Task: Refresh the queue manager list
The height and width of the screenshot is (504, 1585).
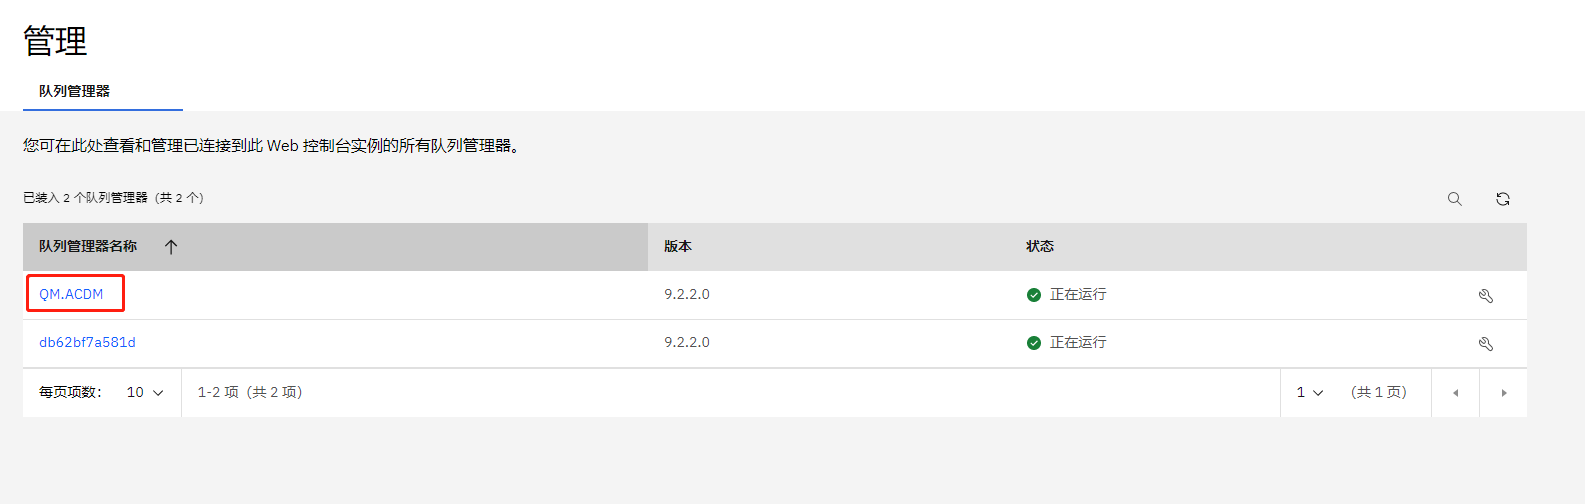Action: pyautogui.click(x=1502, y=199)
